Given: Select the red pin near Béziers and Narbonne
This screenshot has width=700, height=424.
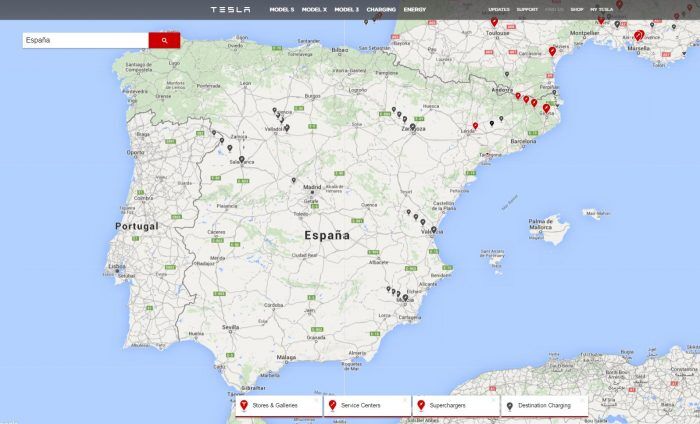Looking at the screenshot, I should click(x=552, y=51).
